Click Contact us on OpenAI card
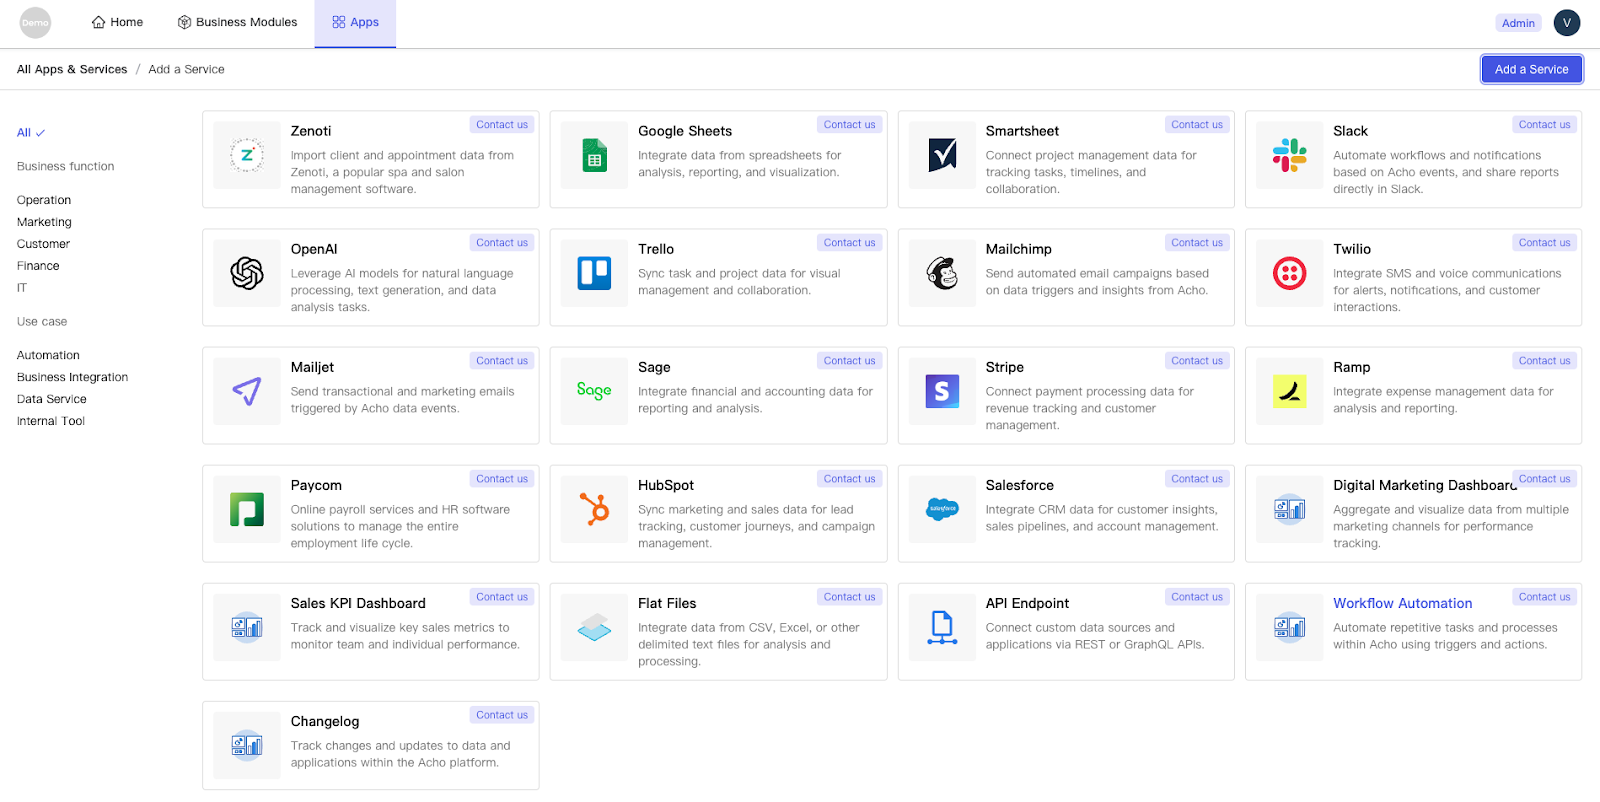1600x802 pixels. click(502, 243)
